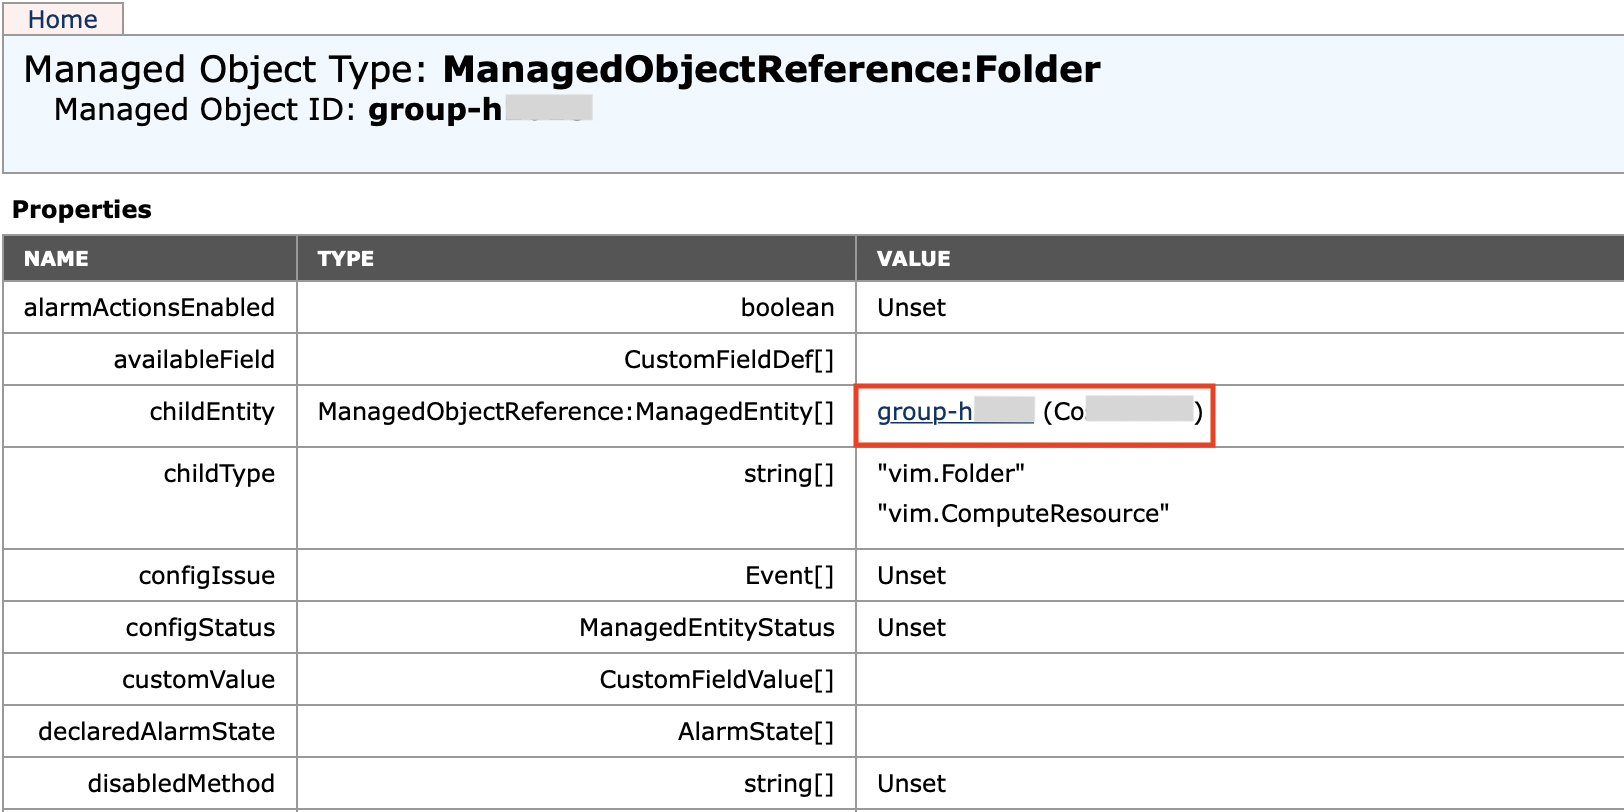Click the childEntity property name
1624x812 pixels.
coord(212,412)
